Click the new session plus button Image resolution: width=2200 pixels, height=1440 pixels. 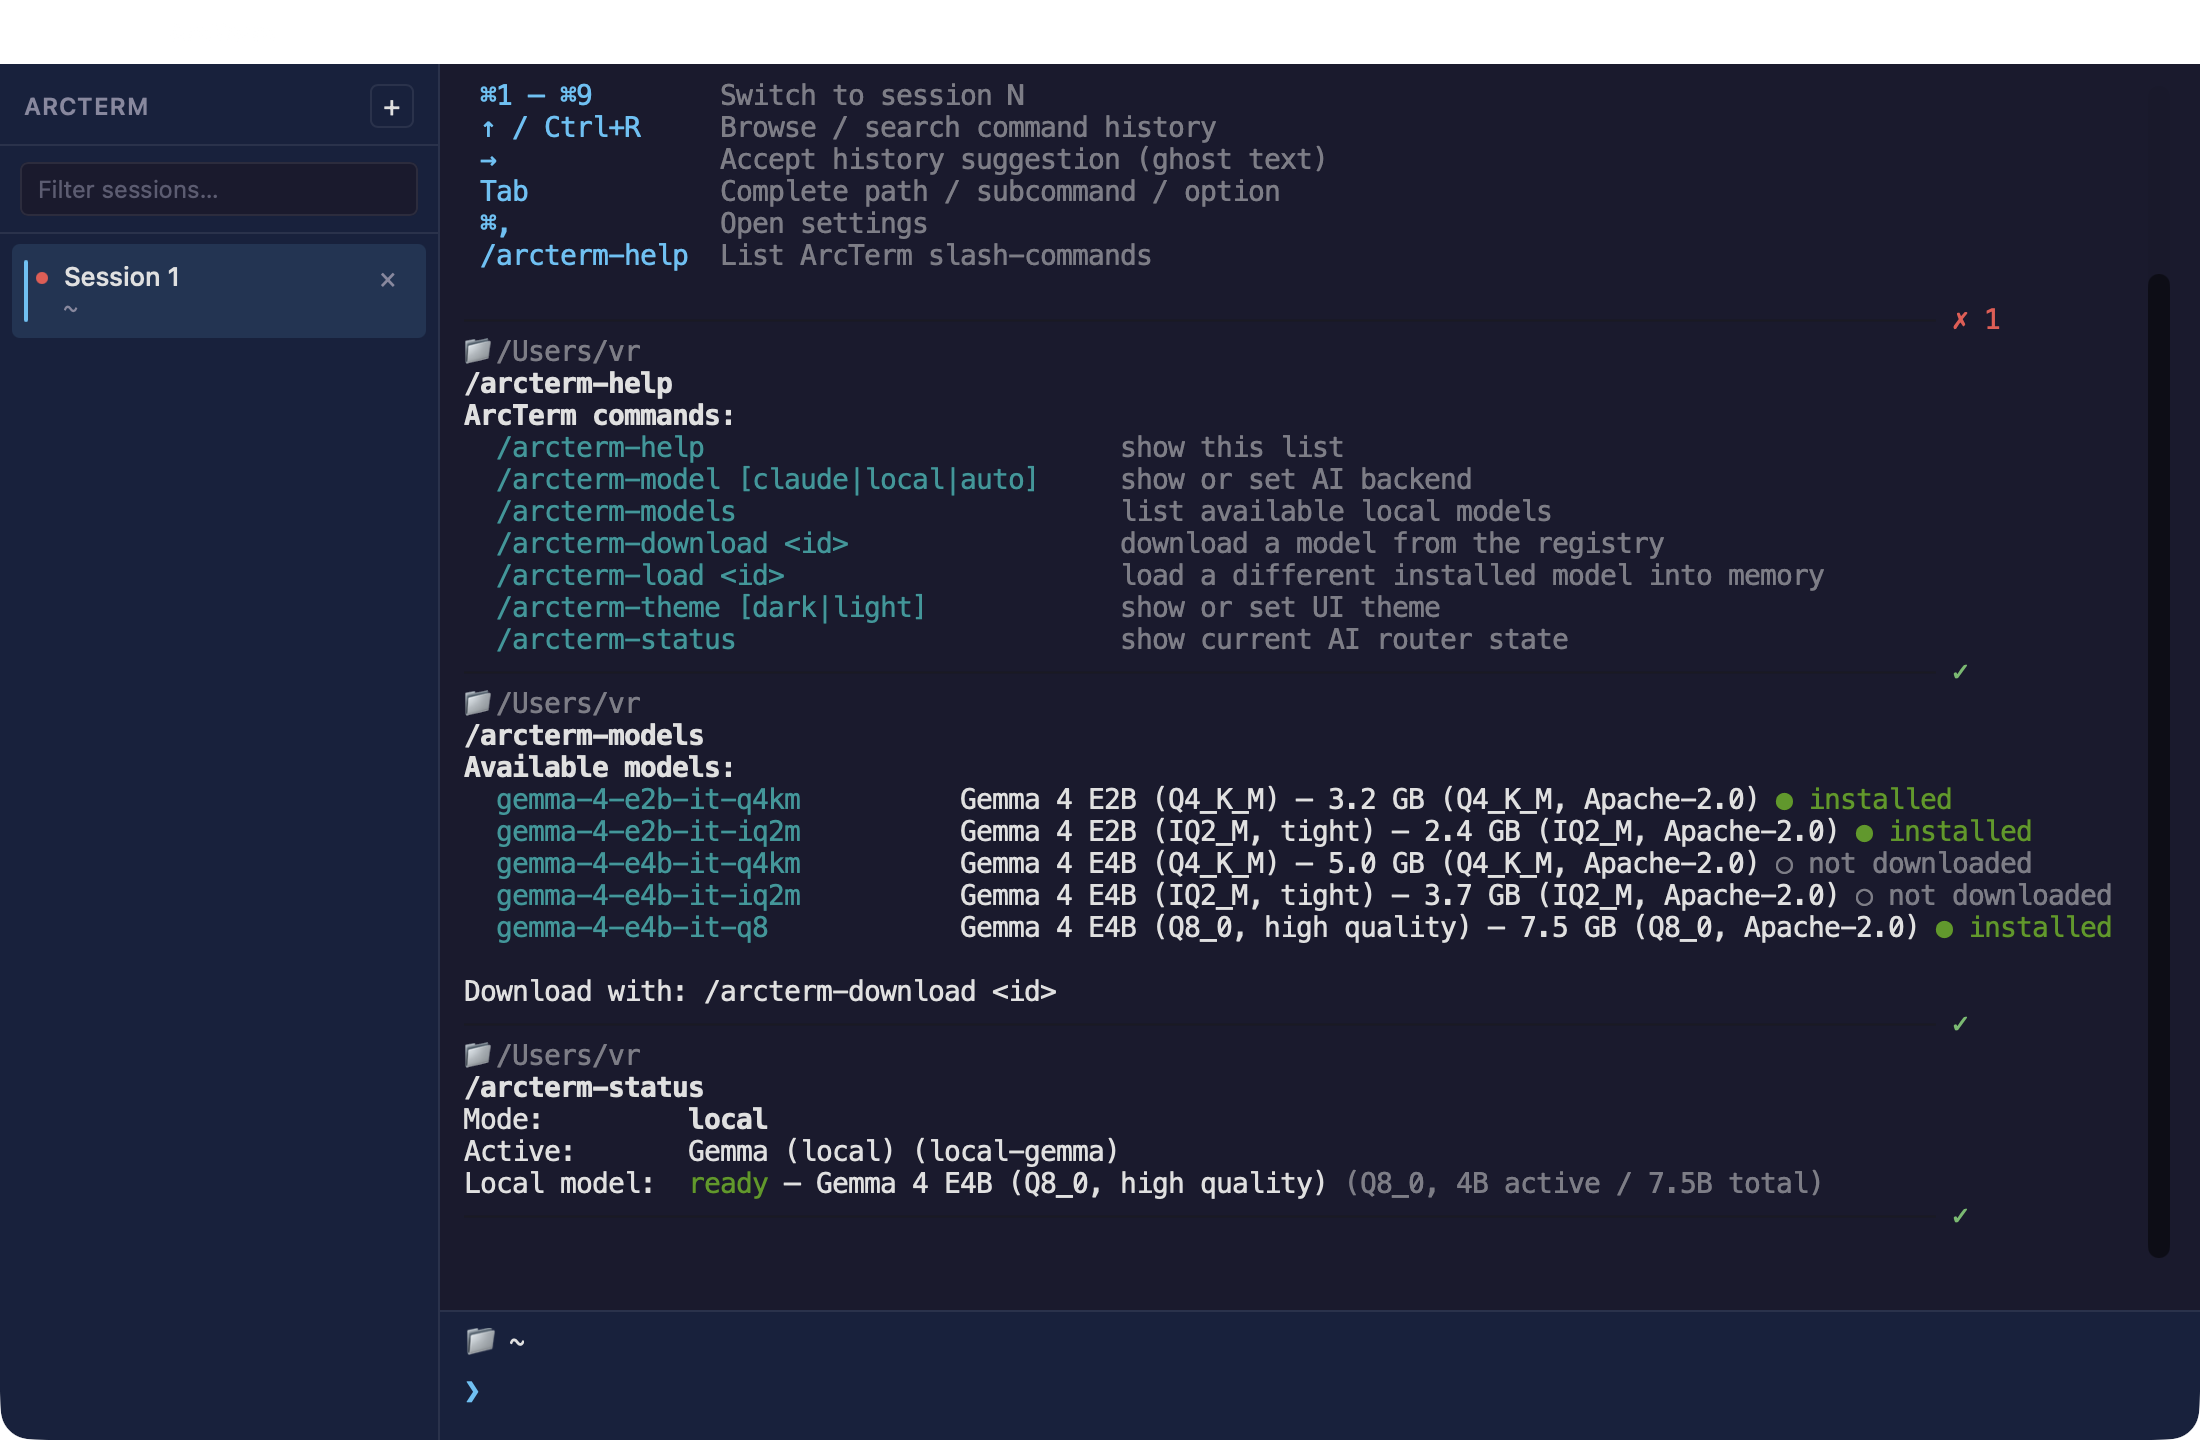[391, 107]
